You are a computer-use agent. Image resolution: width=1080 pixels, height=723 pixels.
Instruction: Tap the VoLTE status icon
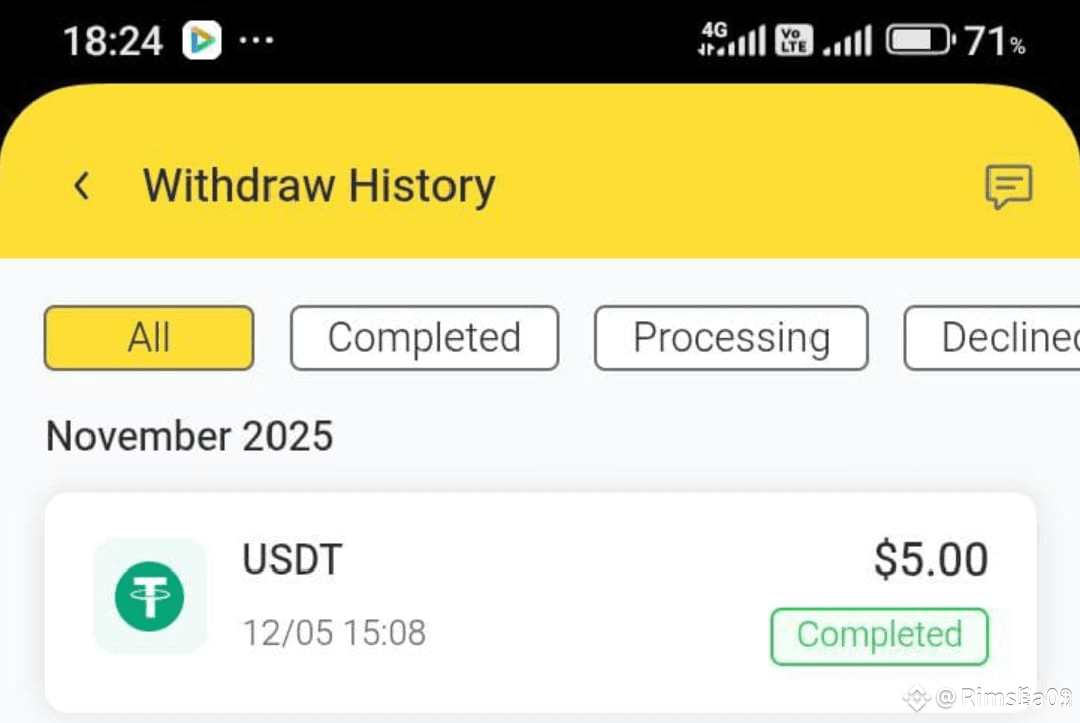pyautogui.click(x=793, y=40)
